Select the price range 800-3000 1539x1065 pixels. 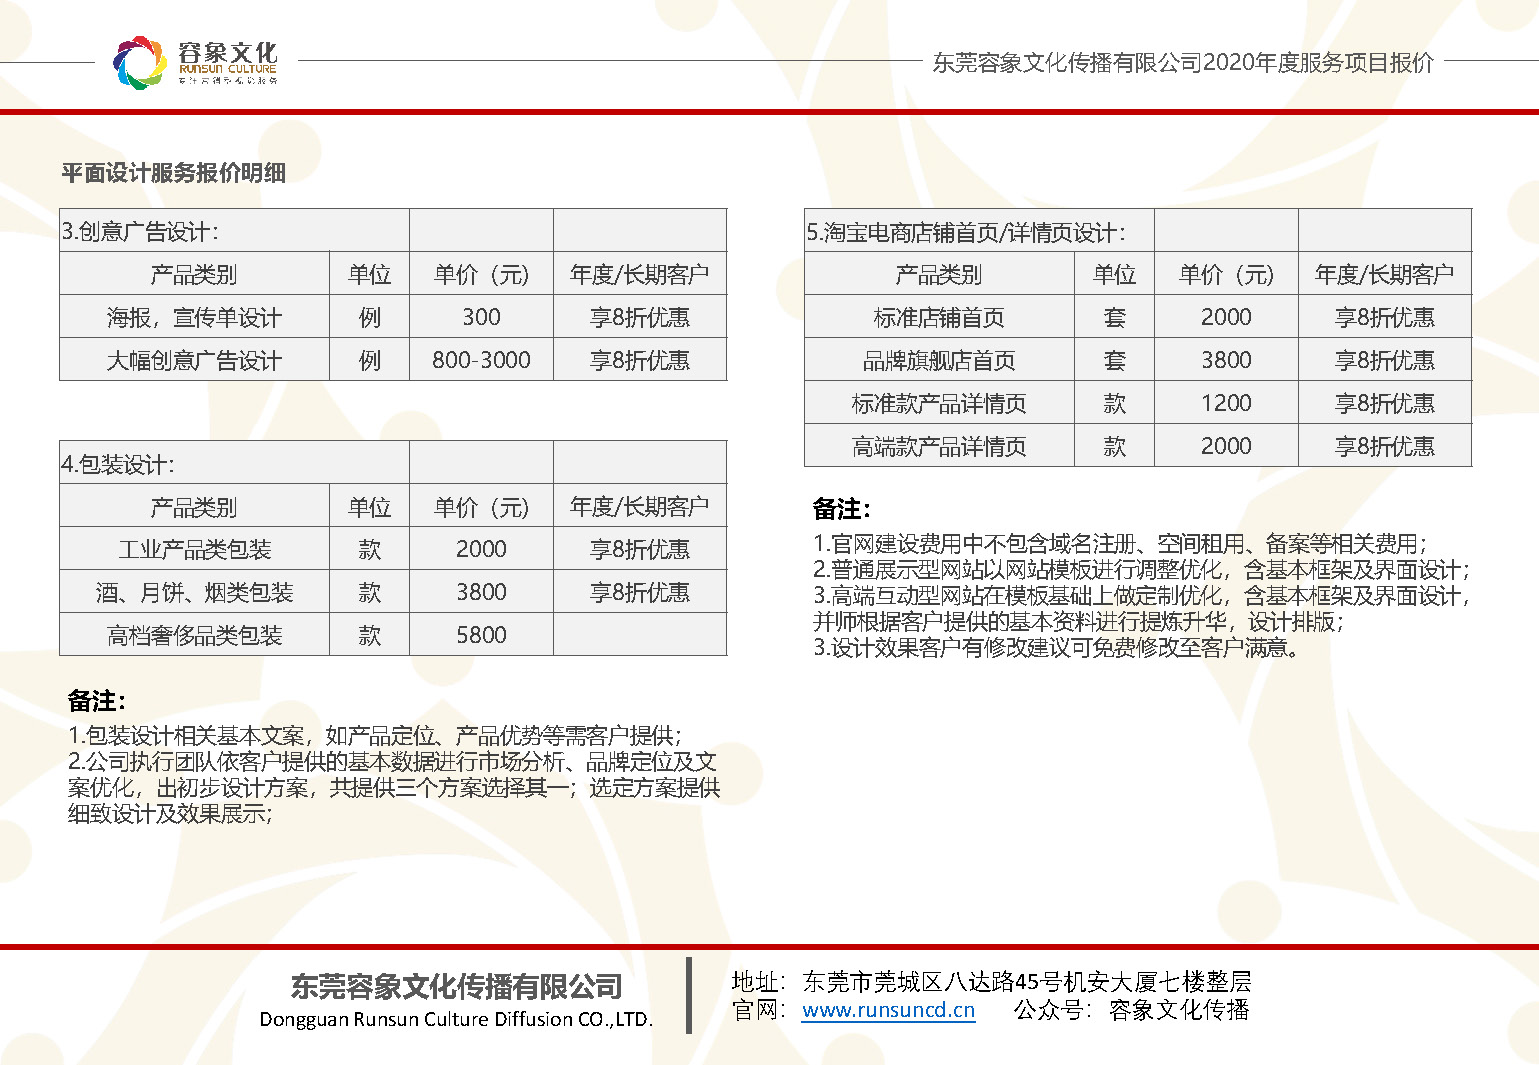[481, 360]
